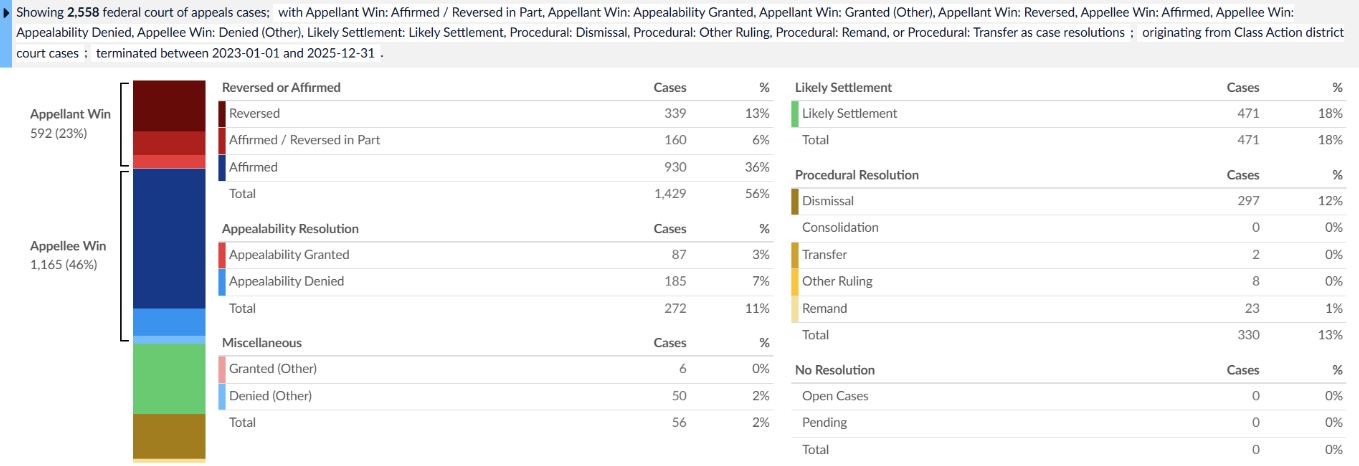
Task: Click the 339 Reversed case count
Action: [x=675, y=114]
